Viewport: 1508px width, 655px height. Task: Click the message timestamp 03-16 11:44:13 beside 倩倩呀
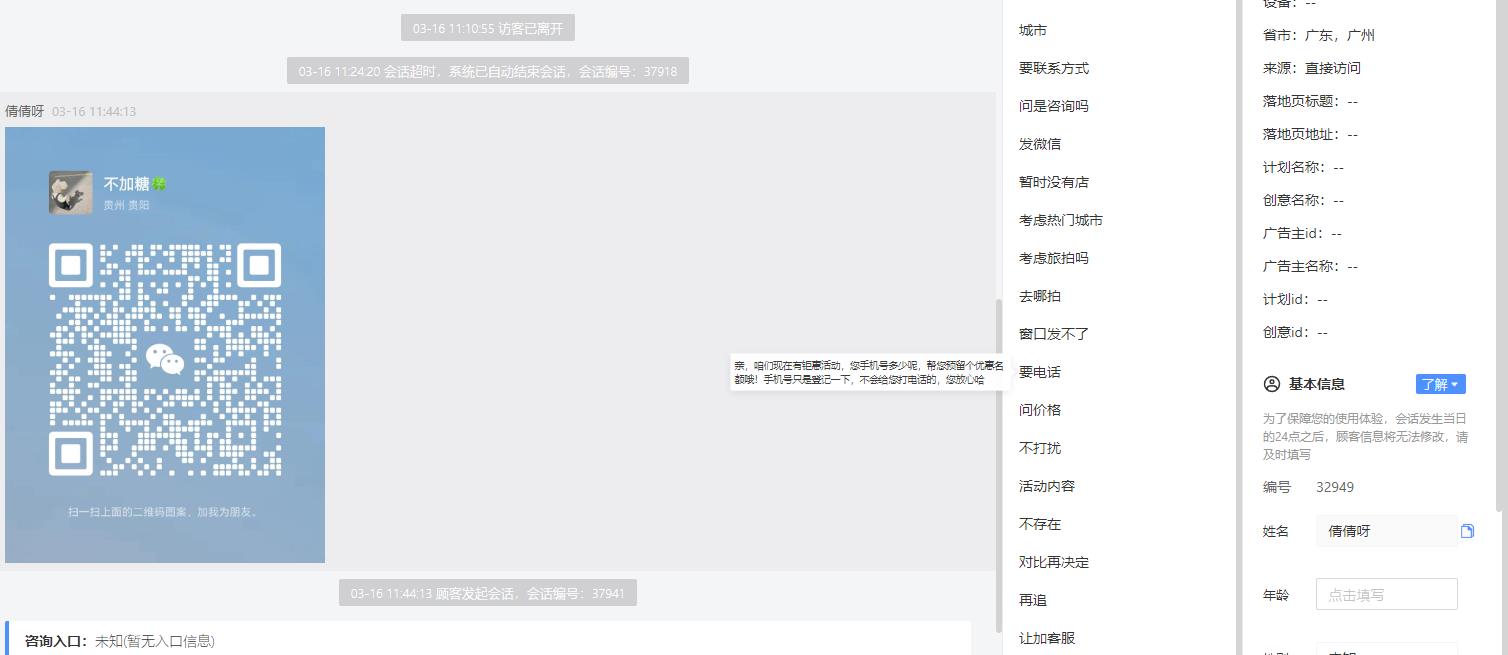pos(94,112)
